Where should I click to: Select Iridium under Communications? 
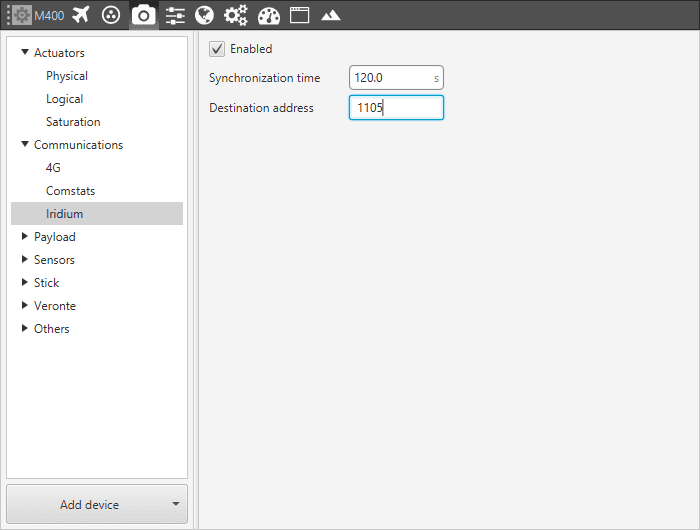[97, 213]
